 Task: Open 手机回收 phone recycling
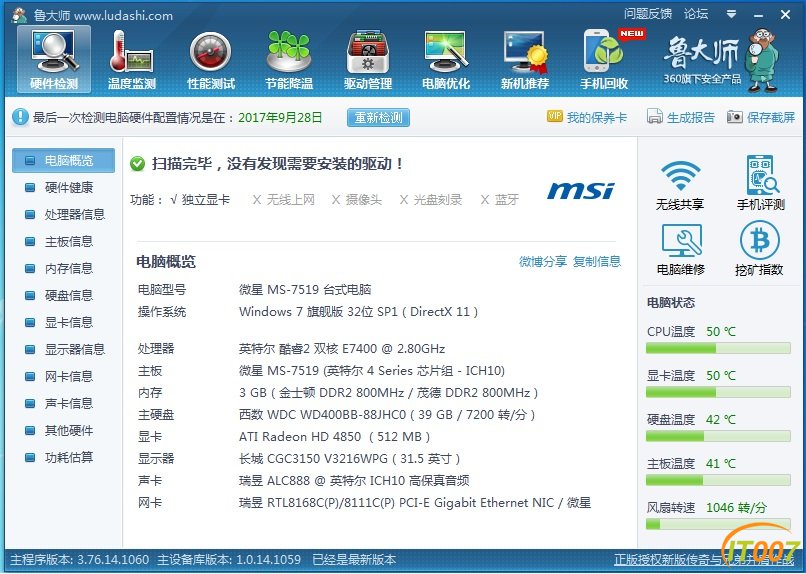pyautogui.click(x=604, y=60)
